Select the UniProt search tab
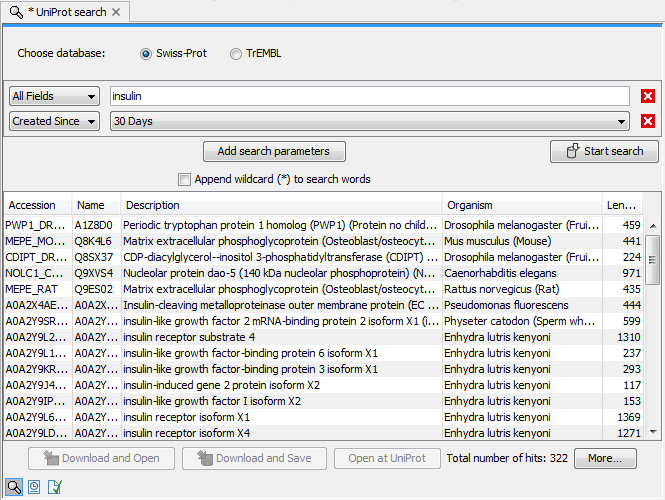 click(x=66, y=12)
